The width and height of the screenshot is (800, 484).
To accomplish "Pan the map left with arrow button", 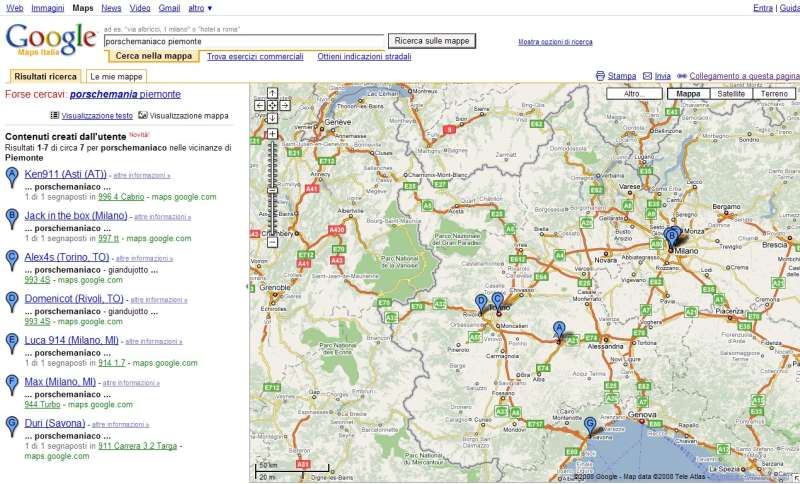I will click(260, 106).
